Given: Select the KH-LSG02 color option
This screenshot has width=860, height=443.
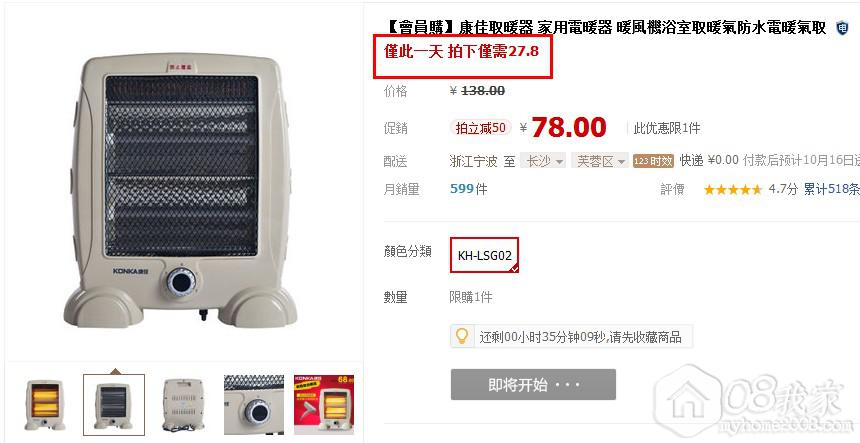Looking at the screenshot, I should coord(484,255).
